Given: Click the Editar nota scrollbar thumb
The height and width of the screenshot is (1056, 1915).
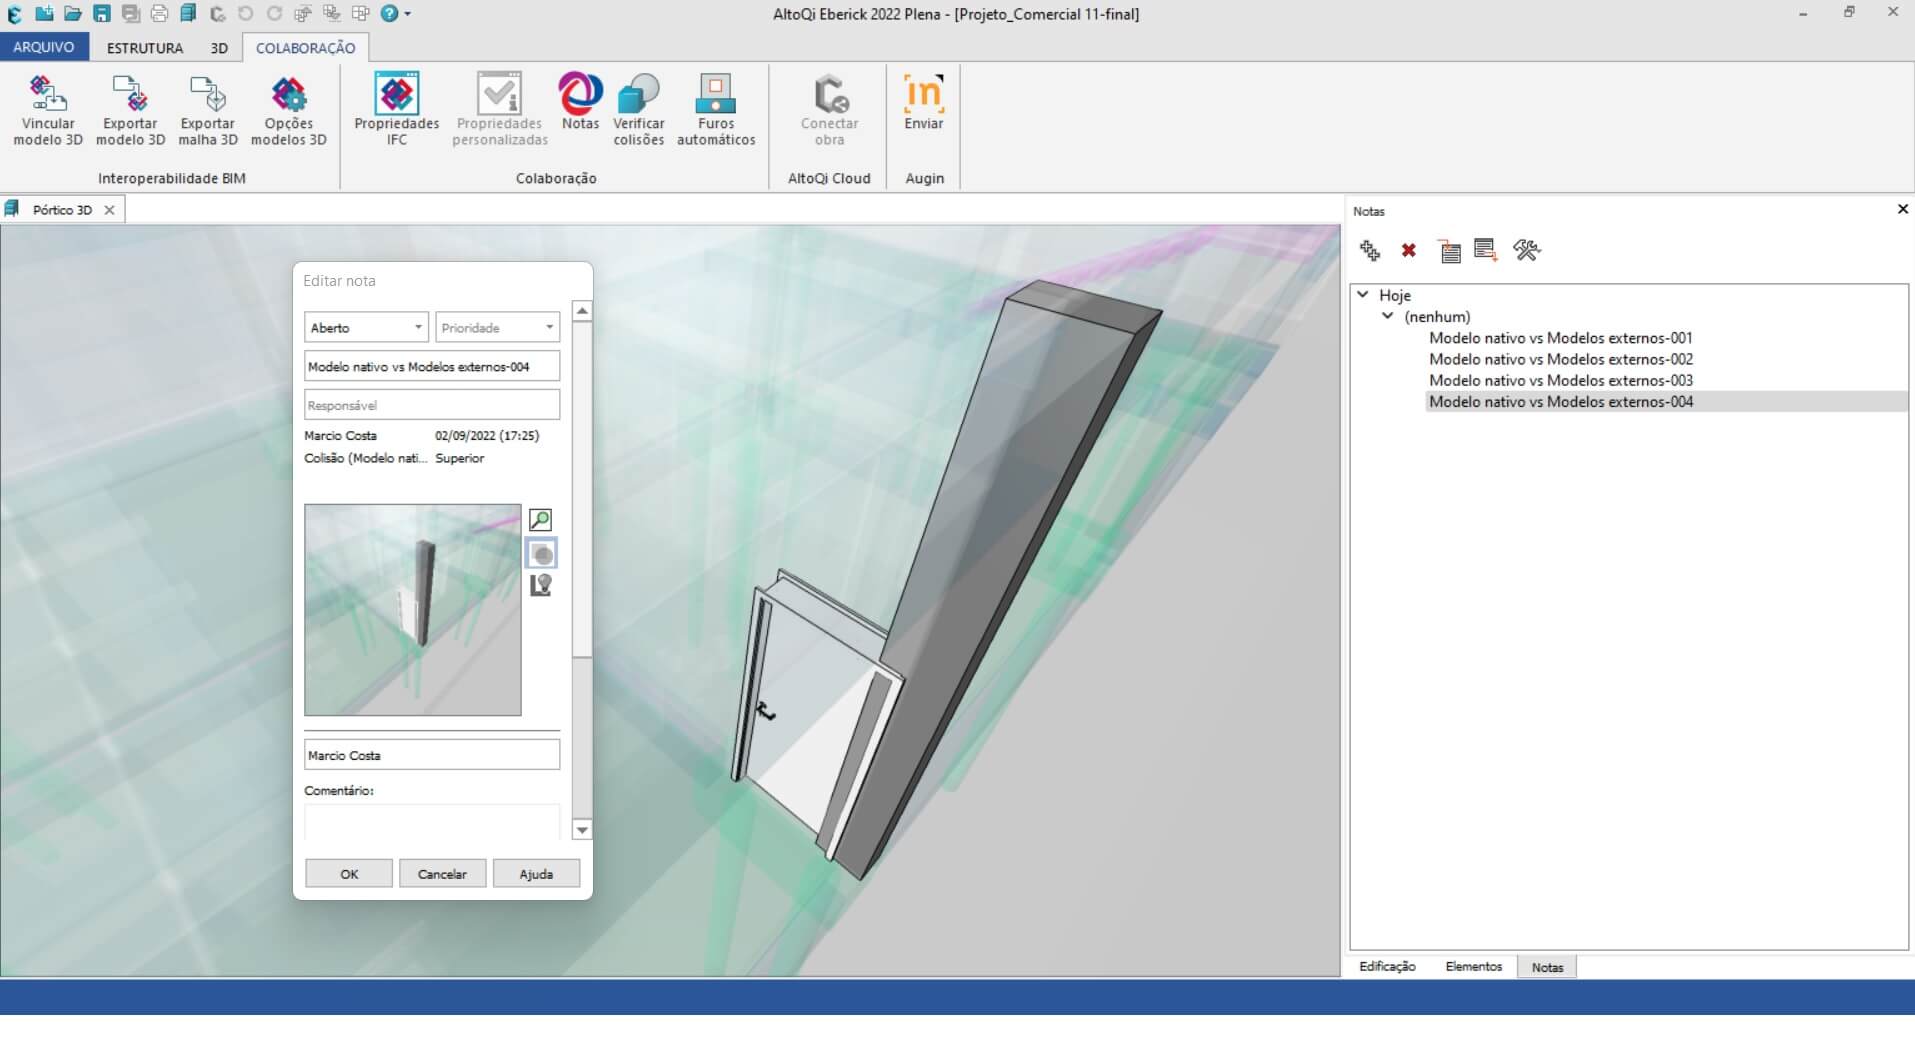Looking at the screenshot, I should point(582,490).
